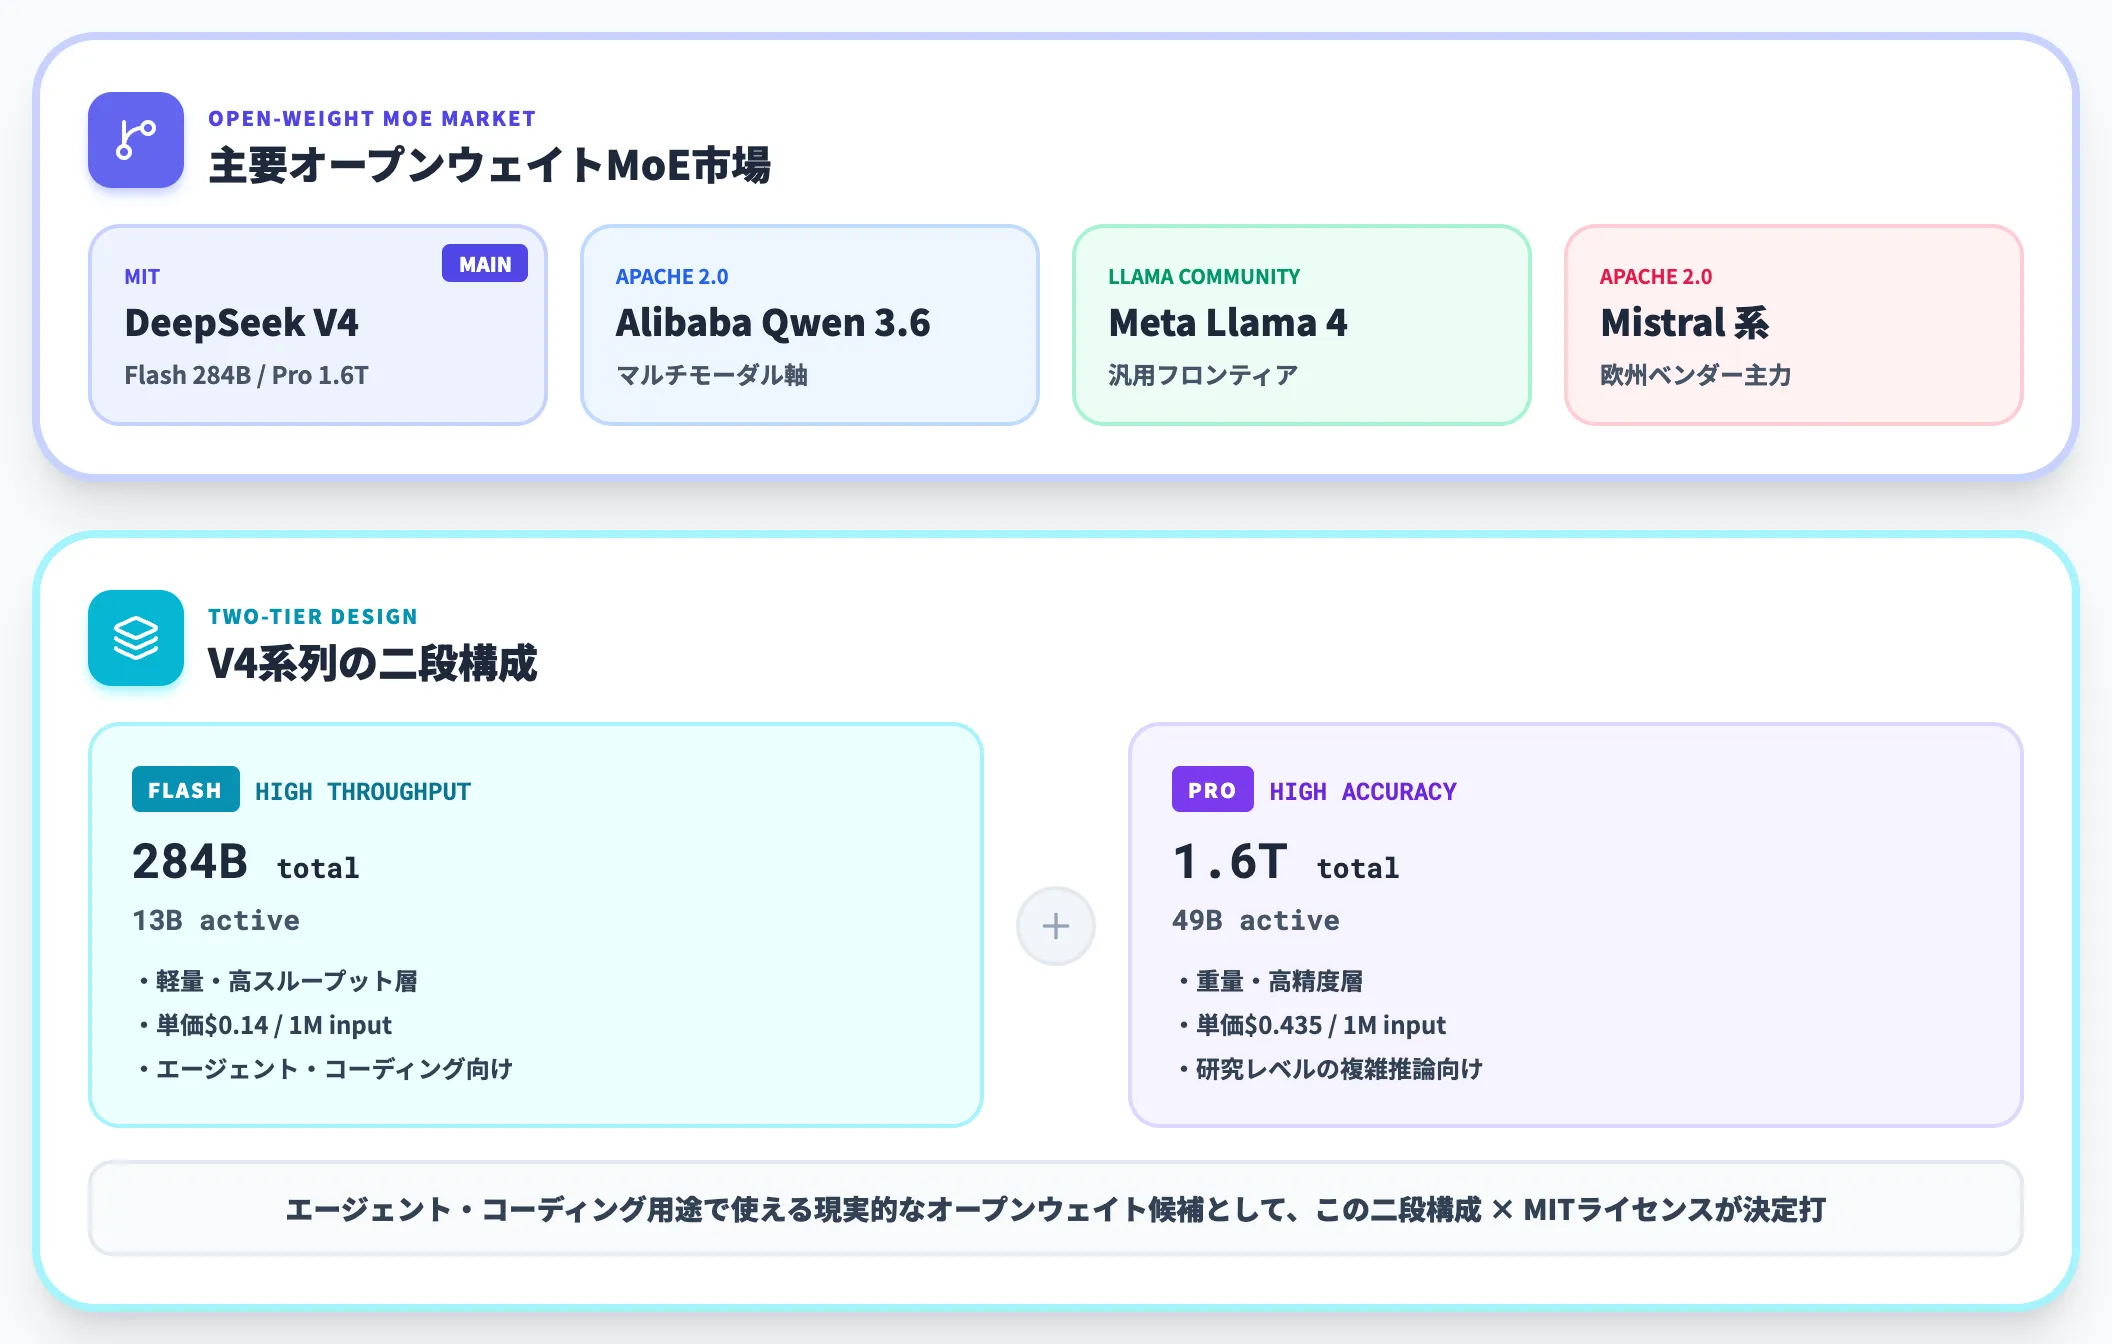The image size is (2112, 1344).
Task: Click the マルチモーダル軸 subtitle
Action: pos(712,375)
